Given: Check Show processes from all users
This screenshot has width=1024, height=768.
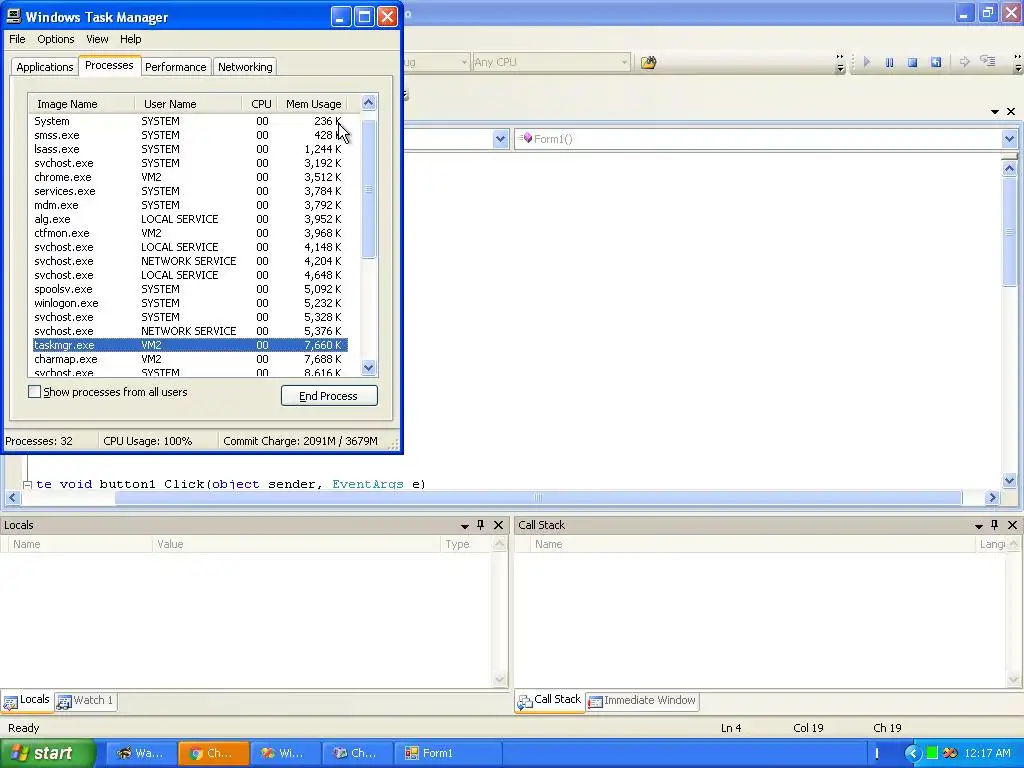Looking at the screenshot, I should [35, 392].
